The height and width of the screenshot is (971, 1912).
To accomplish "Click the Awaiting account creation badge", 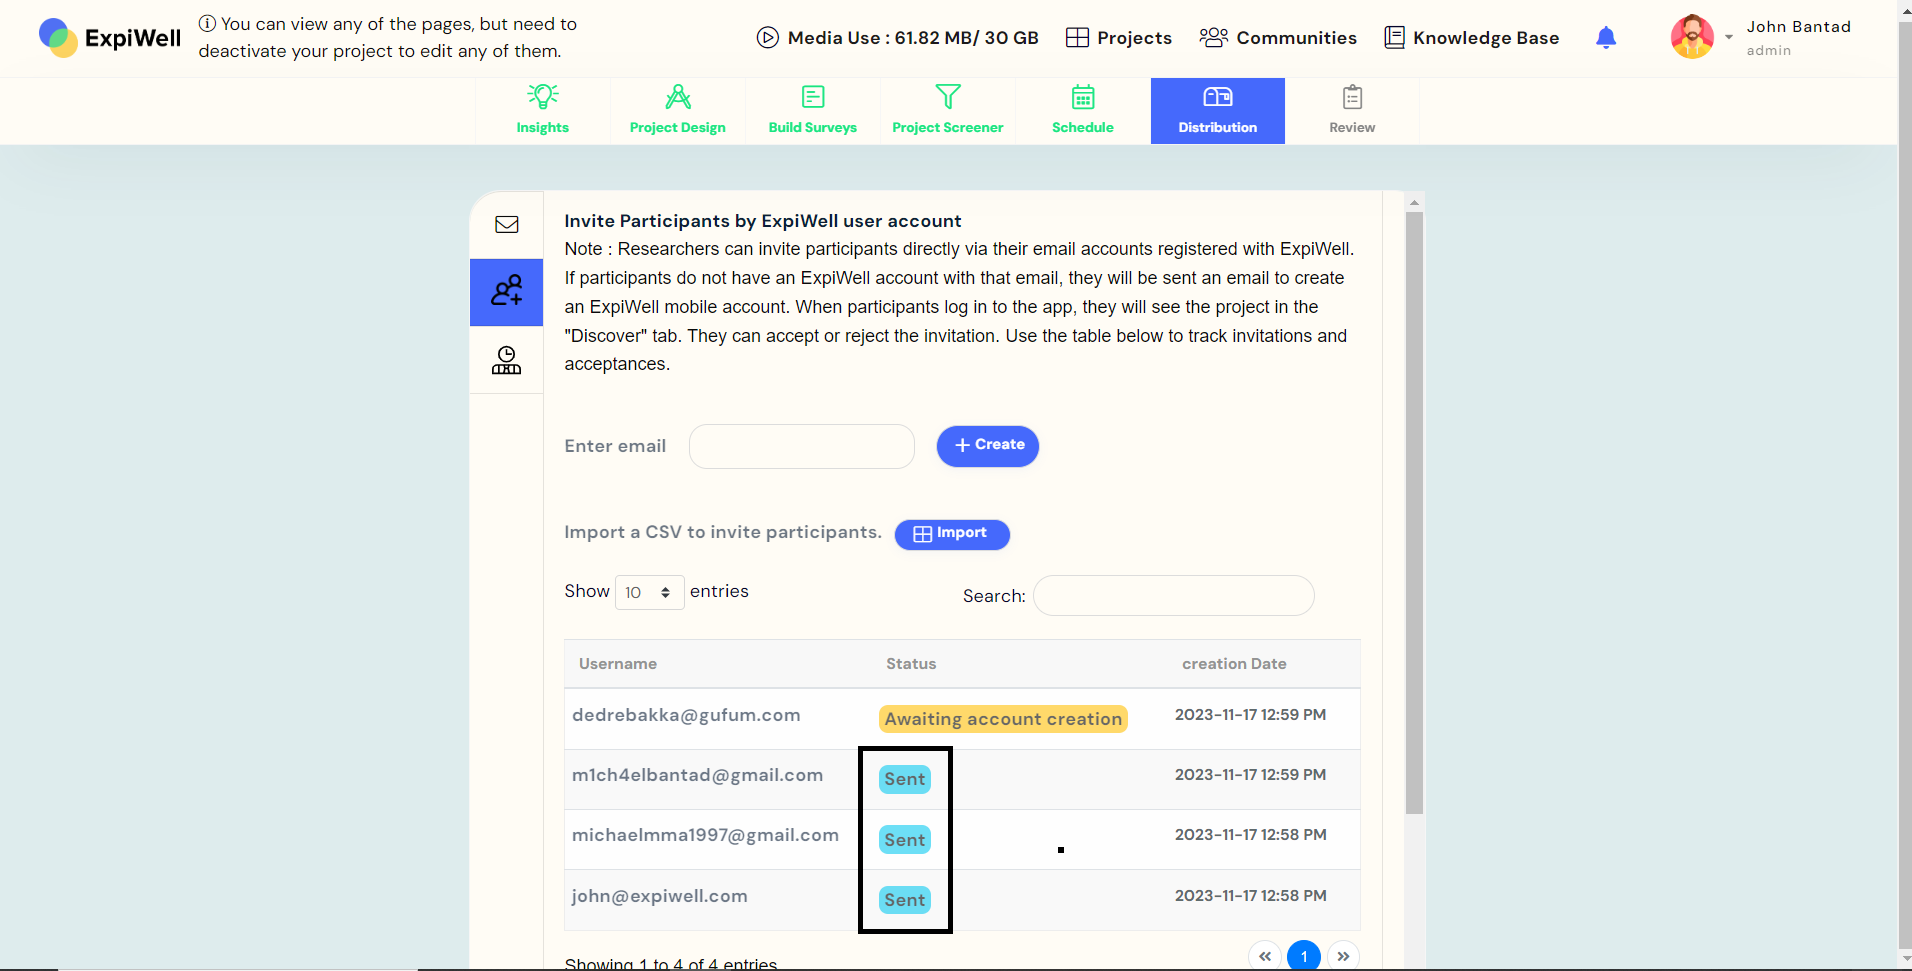I will [x=1003, y=719].
